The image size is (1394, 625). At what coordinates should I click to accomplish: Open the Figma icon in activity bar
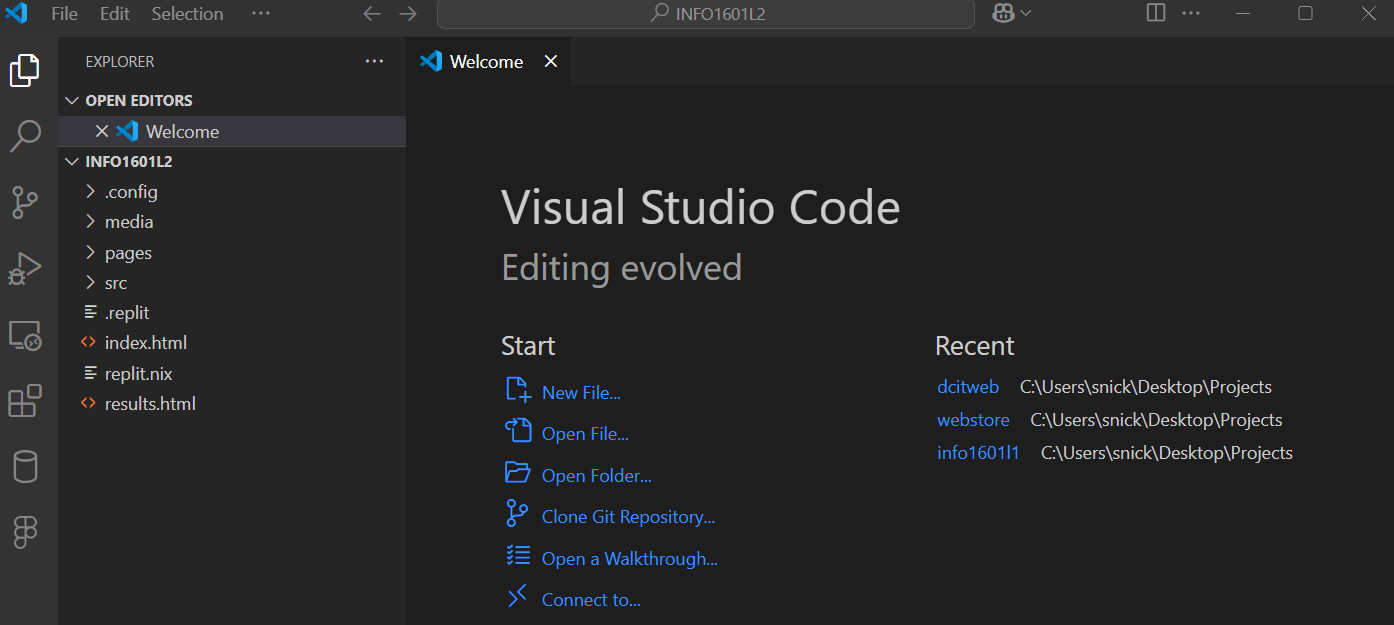(x=25, y=532)
